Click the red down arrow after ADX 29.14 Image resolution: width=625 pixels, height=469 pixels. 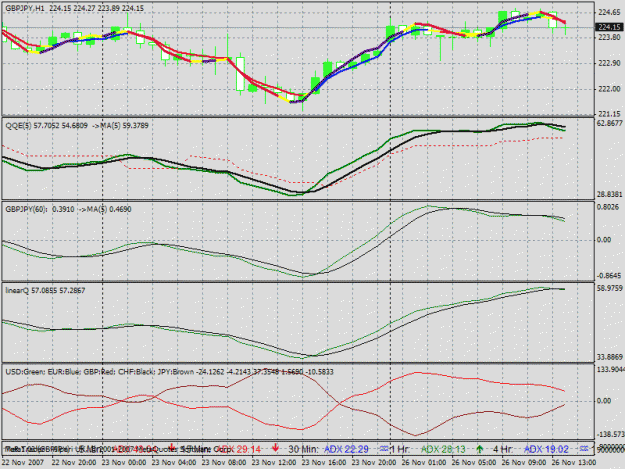point(275,449)
